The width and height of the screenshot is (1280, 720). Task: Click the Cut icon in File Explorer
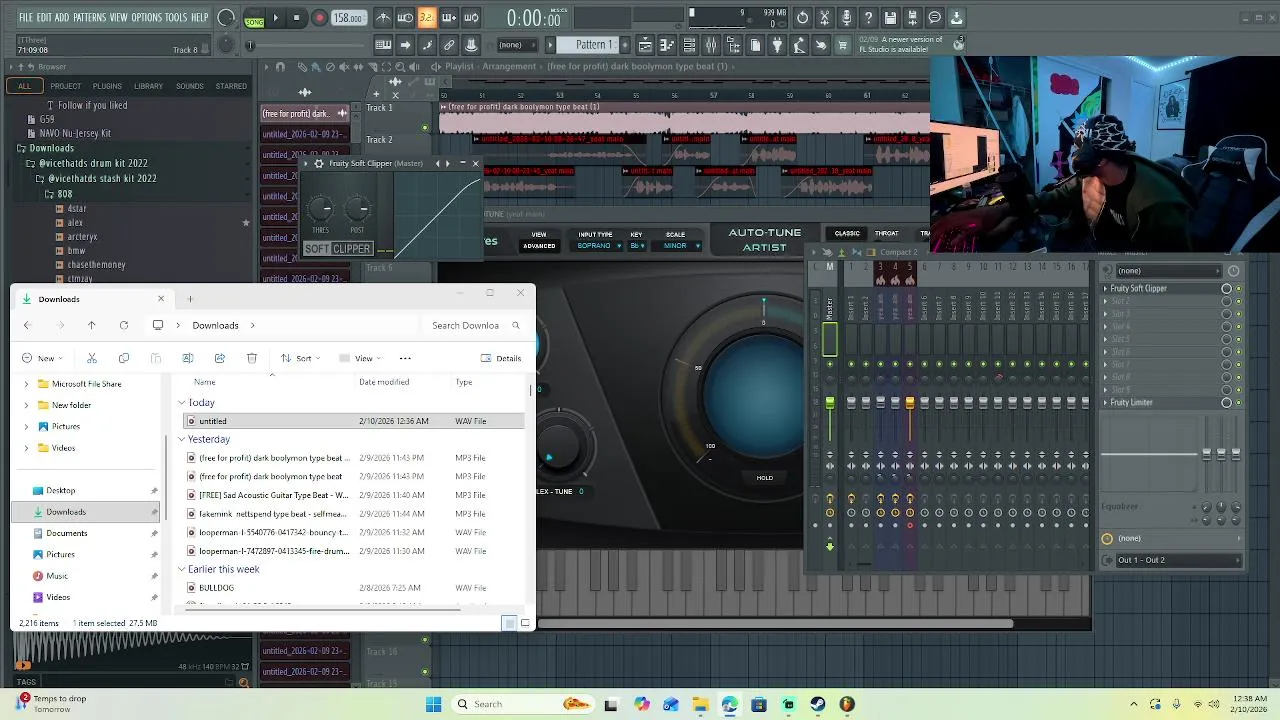tap(91, 358)
